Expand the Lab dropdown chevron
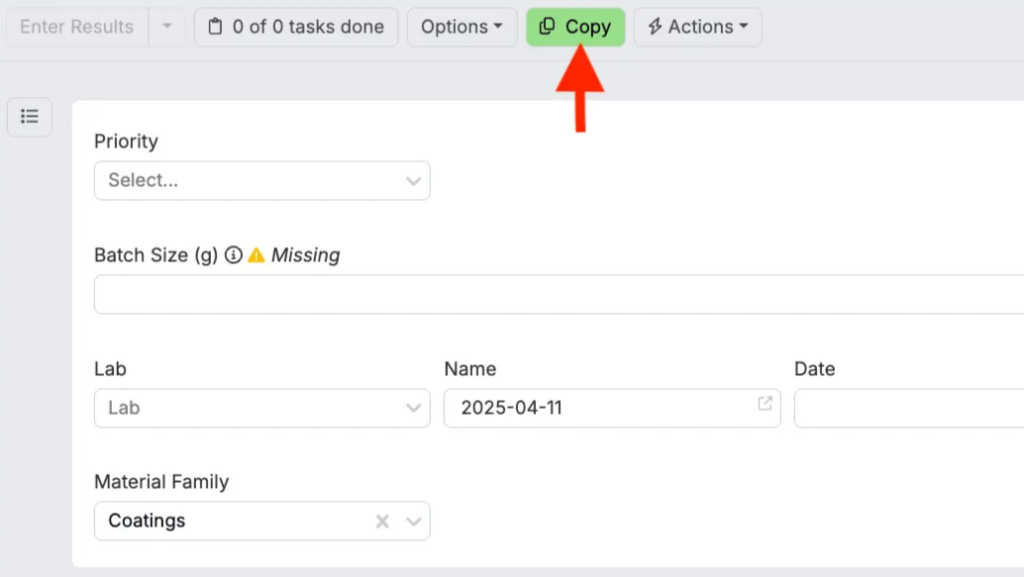Image resolution: width=1024 pixels, height=577 pixels. pos(413,408)
